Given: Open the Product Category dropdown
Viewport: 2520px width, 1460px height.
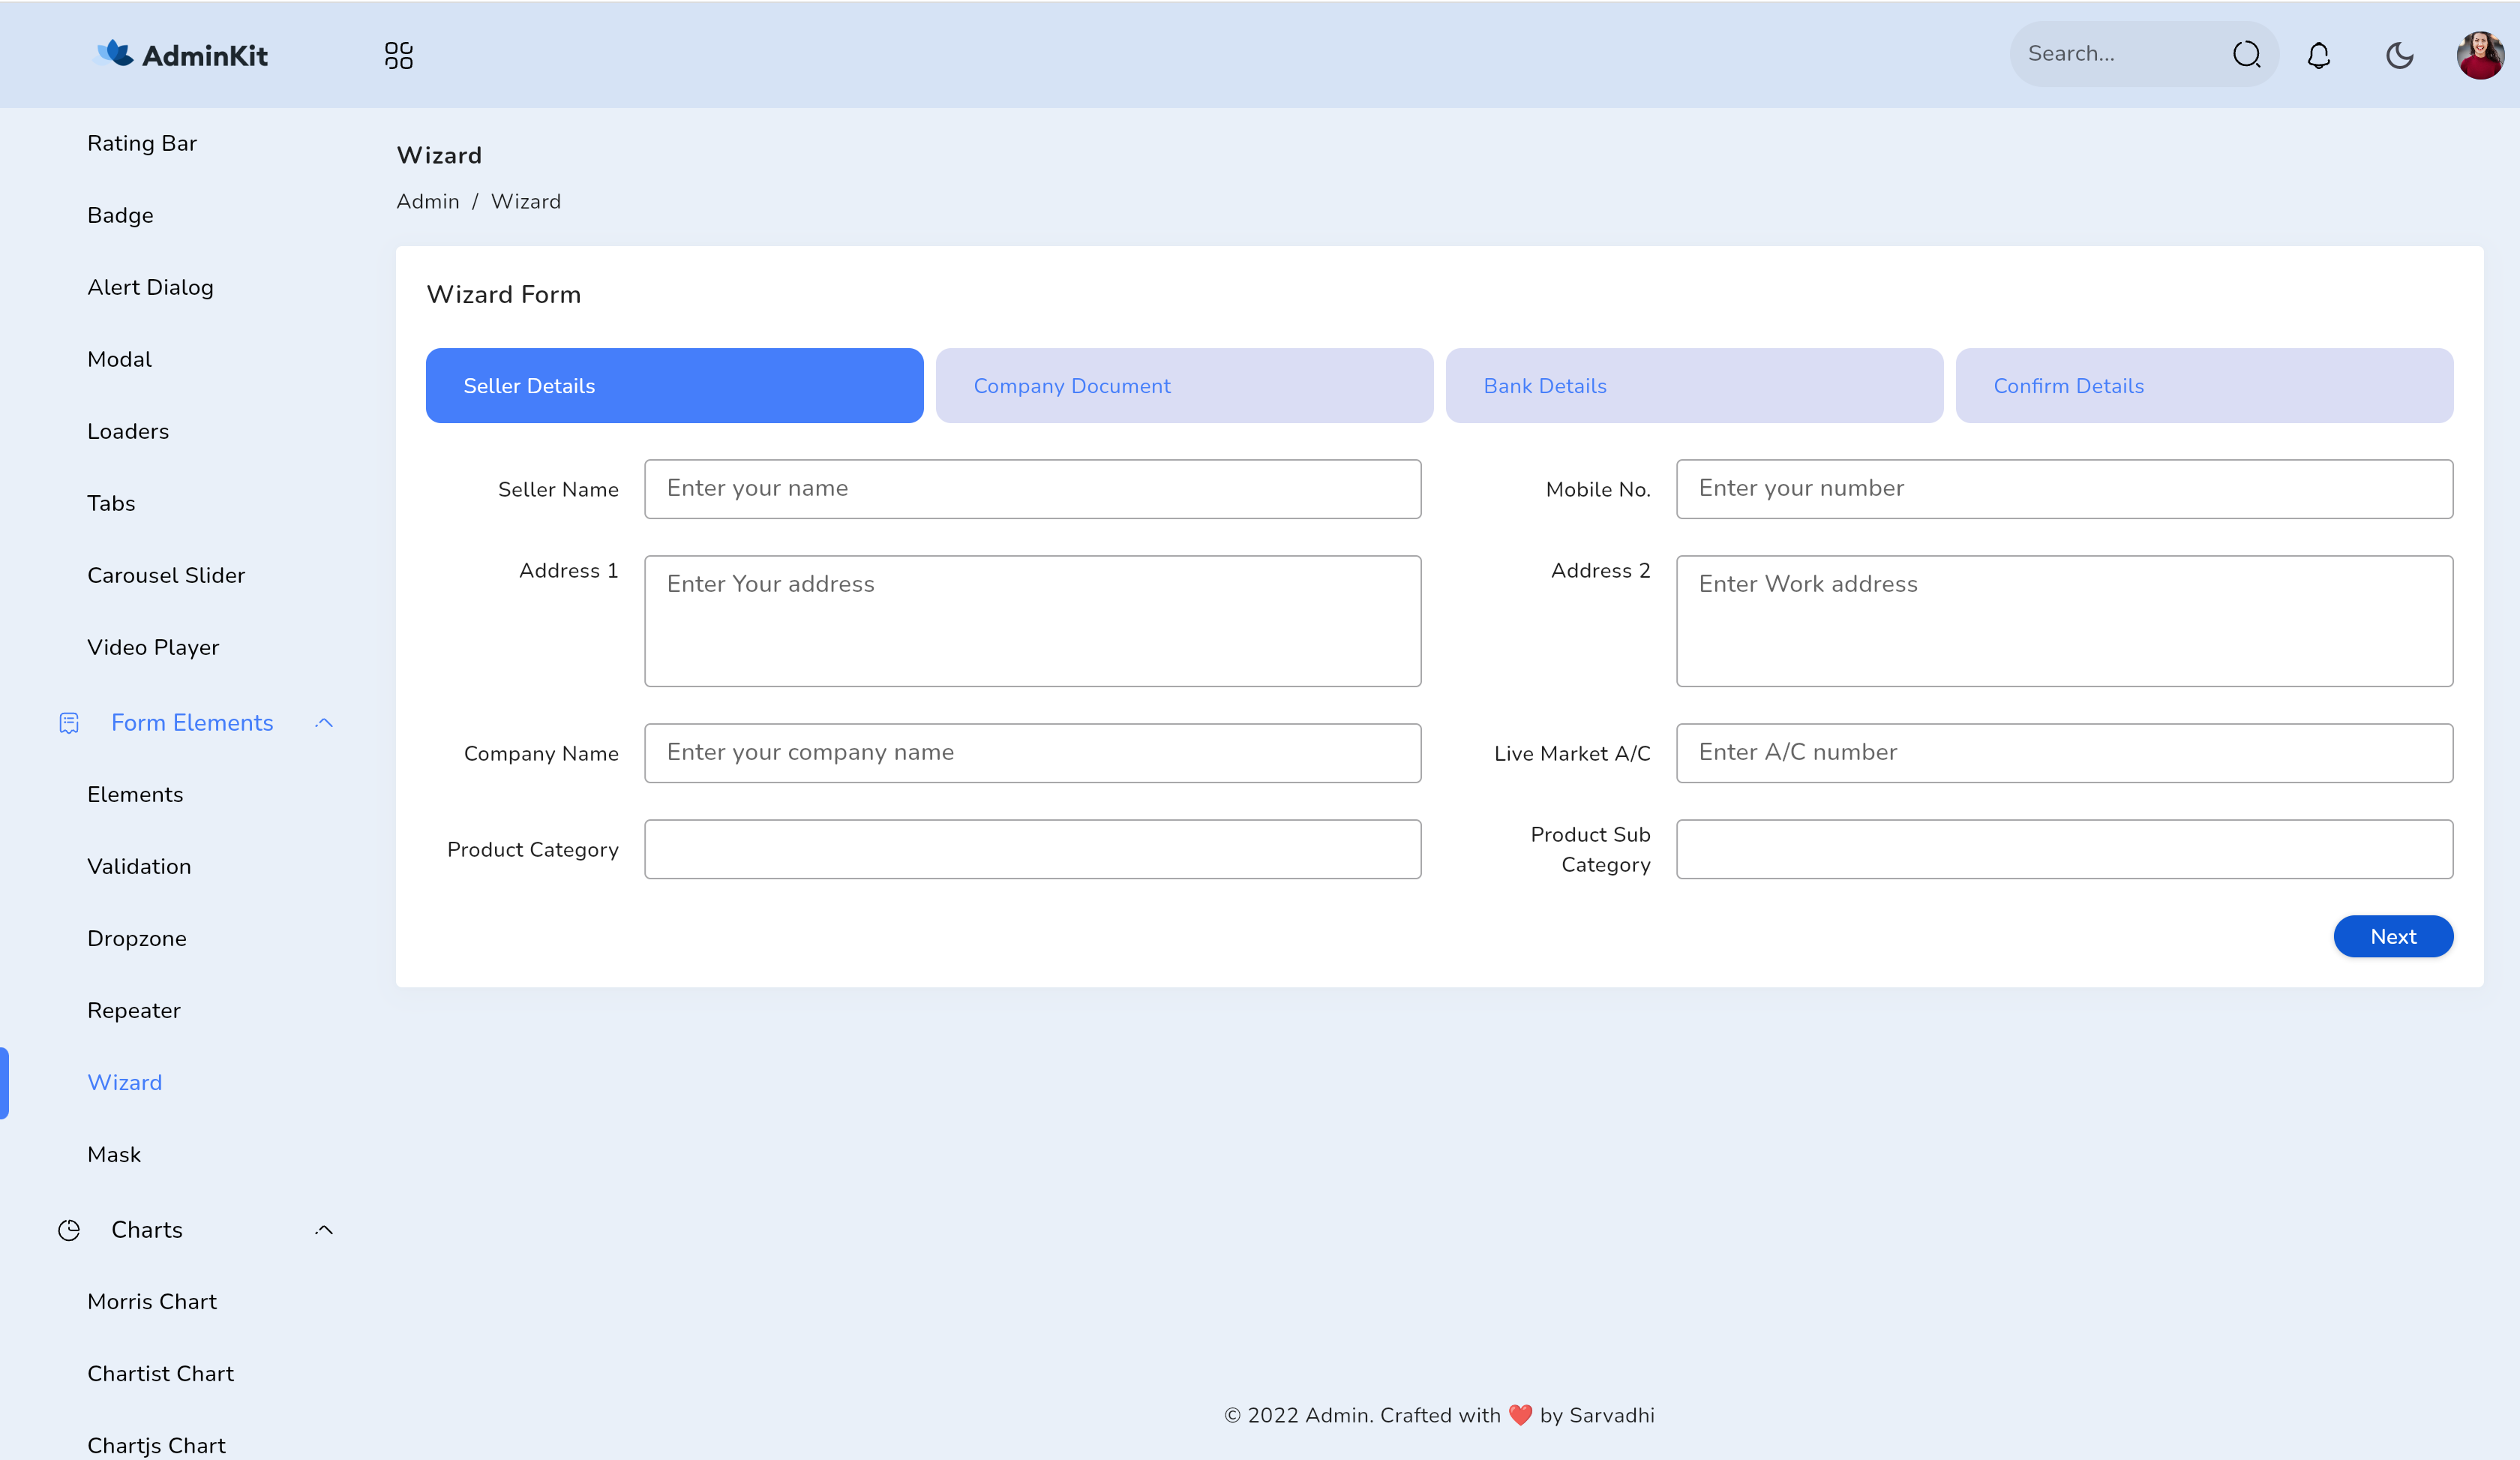Looking at the screenshot, I should click(x=1033, y=849).
